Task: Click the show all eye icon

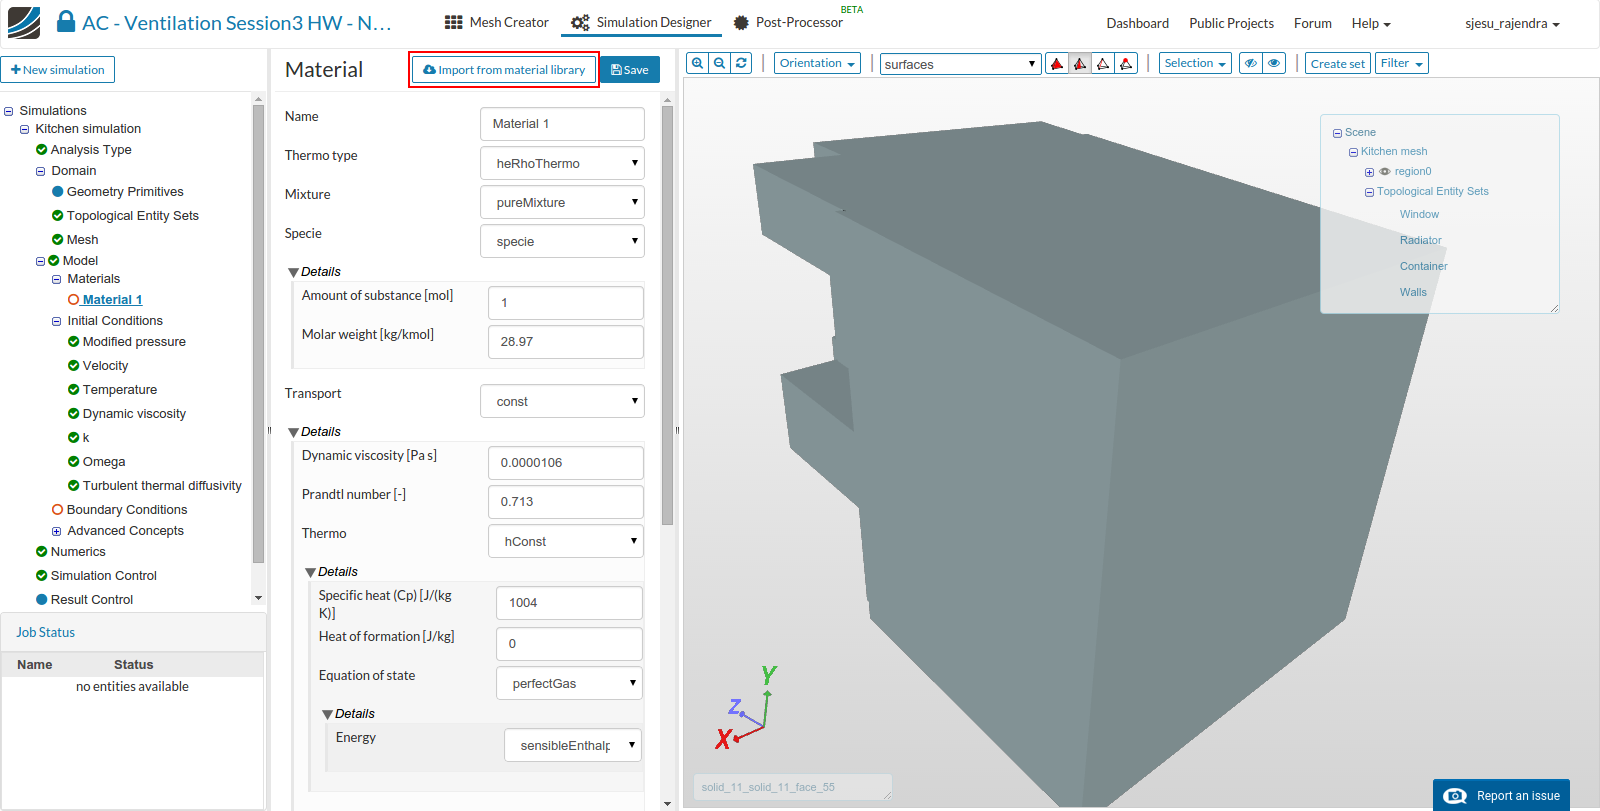Action: pos(1274,63)
